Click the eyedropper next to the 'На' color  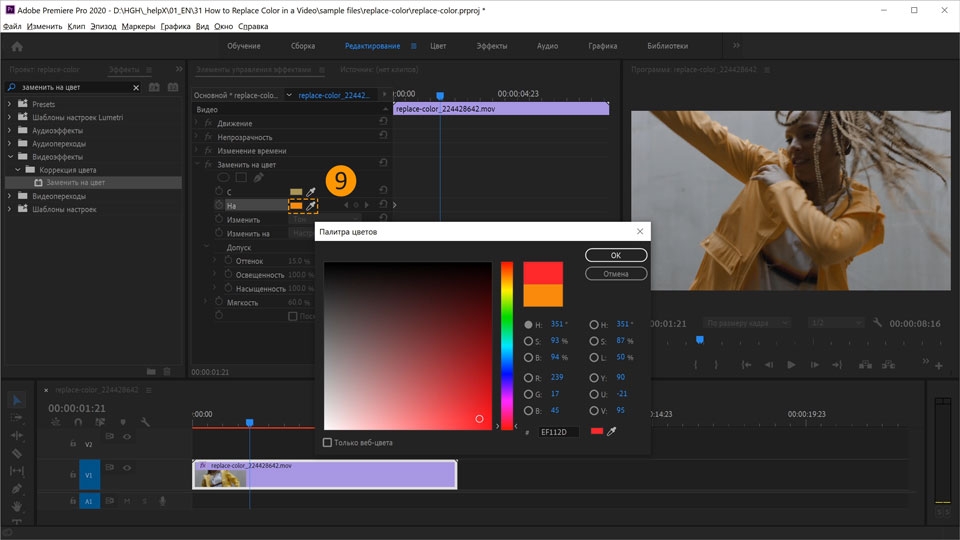[311, 205]
